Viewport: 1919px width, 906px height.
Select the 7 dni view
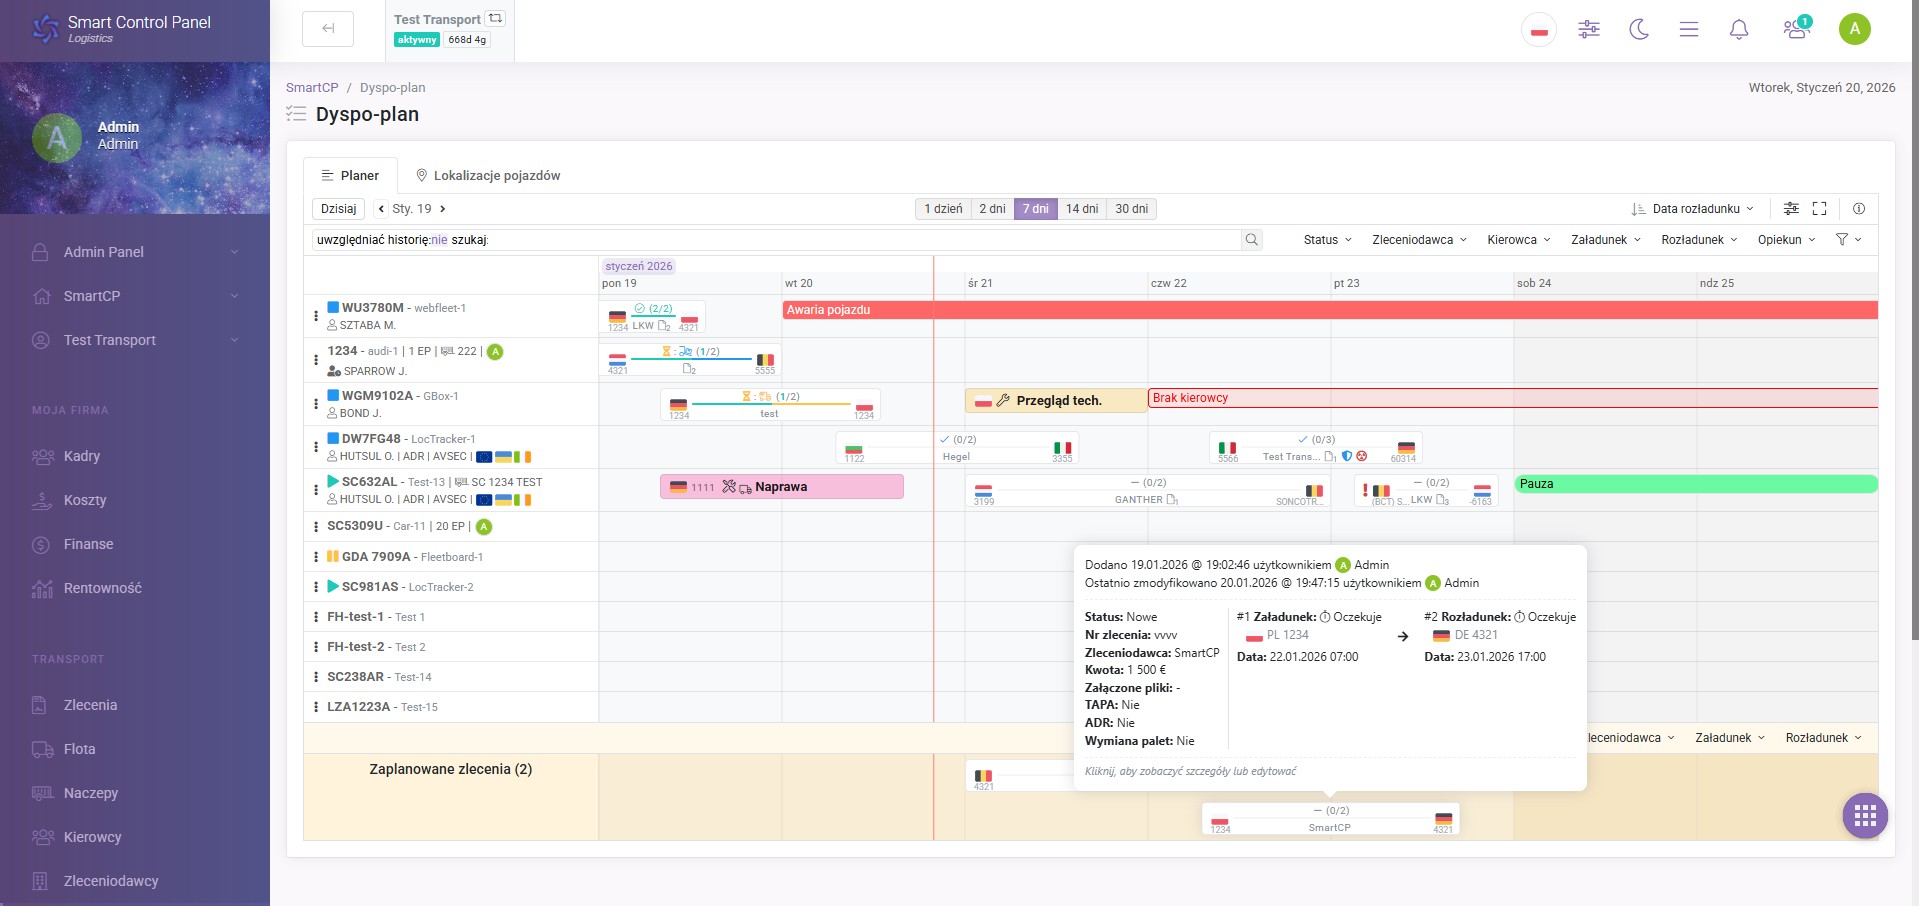click(x=1036, y=209)
